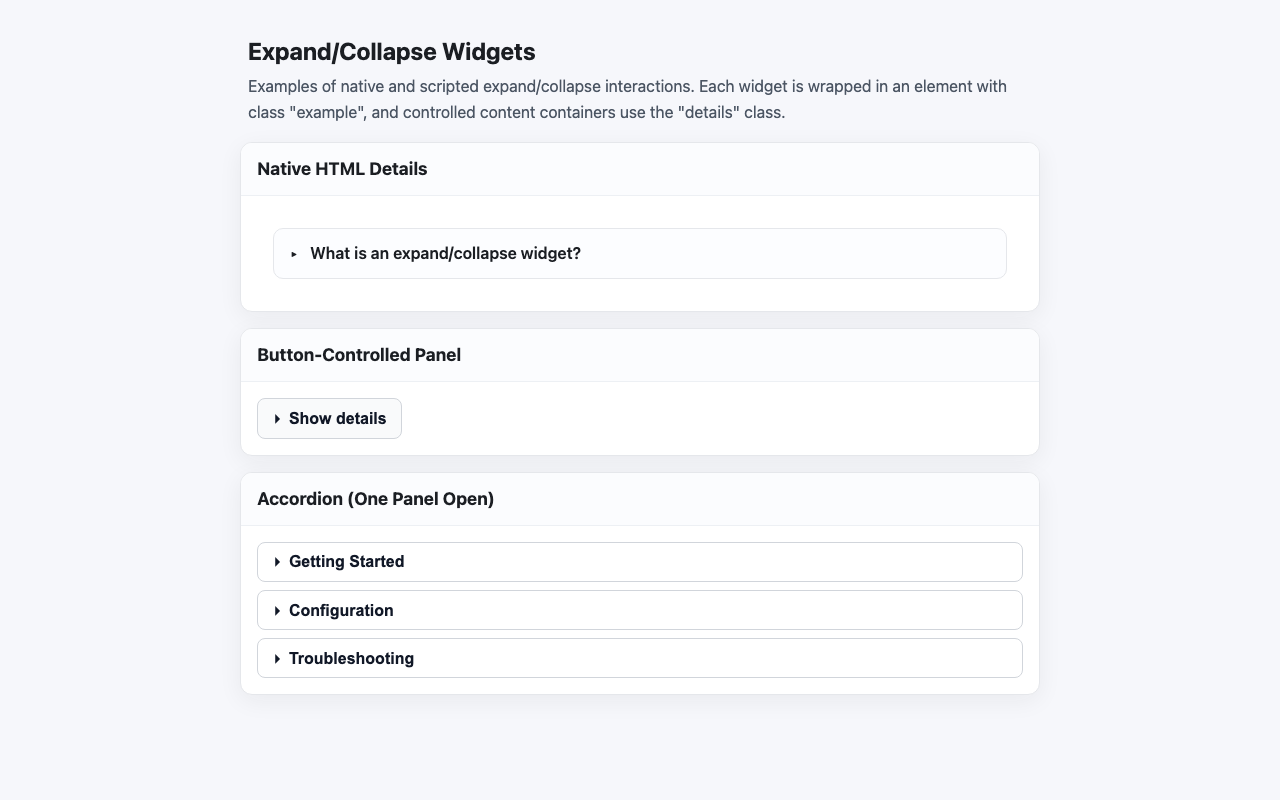Click the arrow icon on Configuration

click(277, 610)
